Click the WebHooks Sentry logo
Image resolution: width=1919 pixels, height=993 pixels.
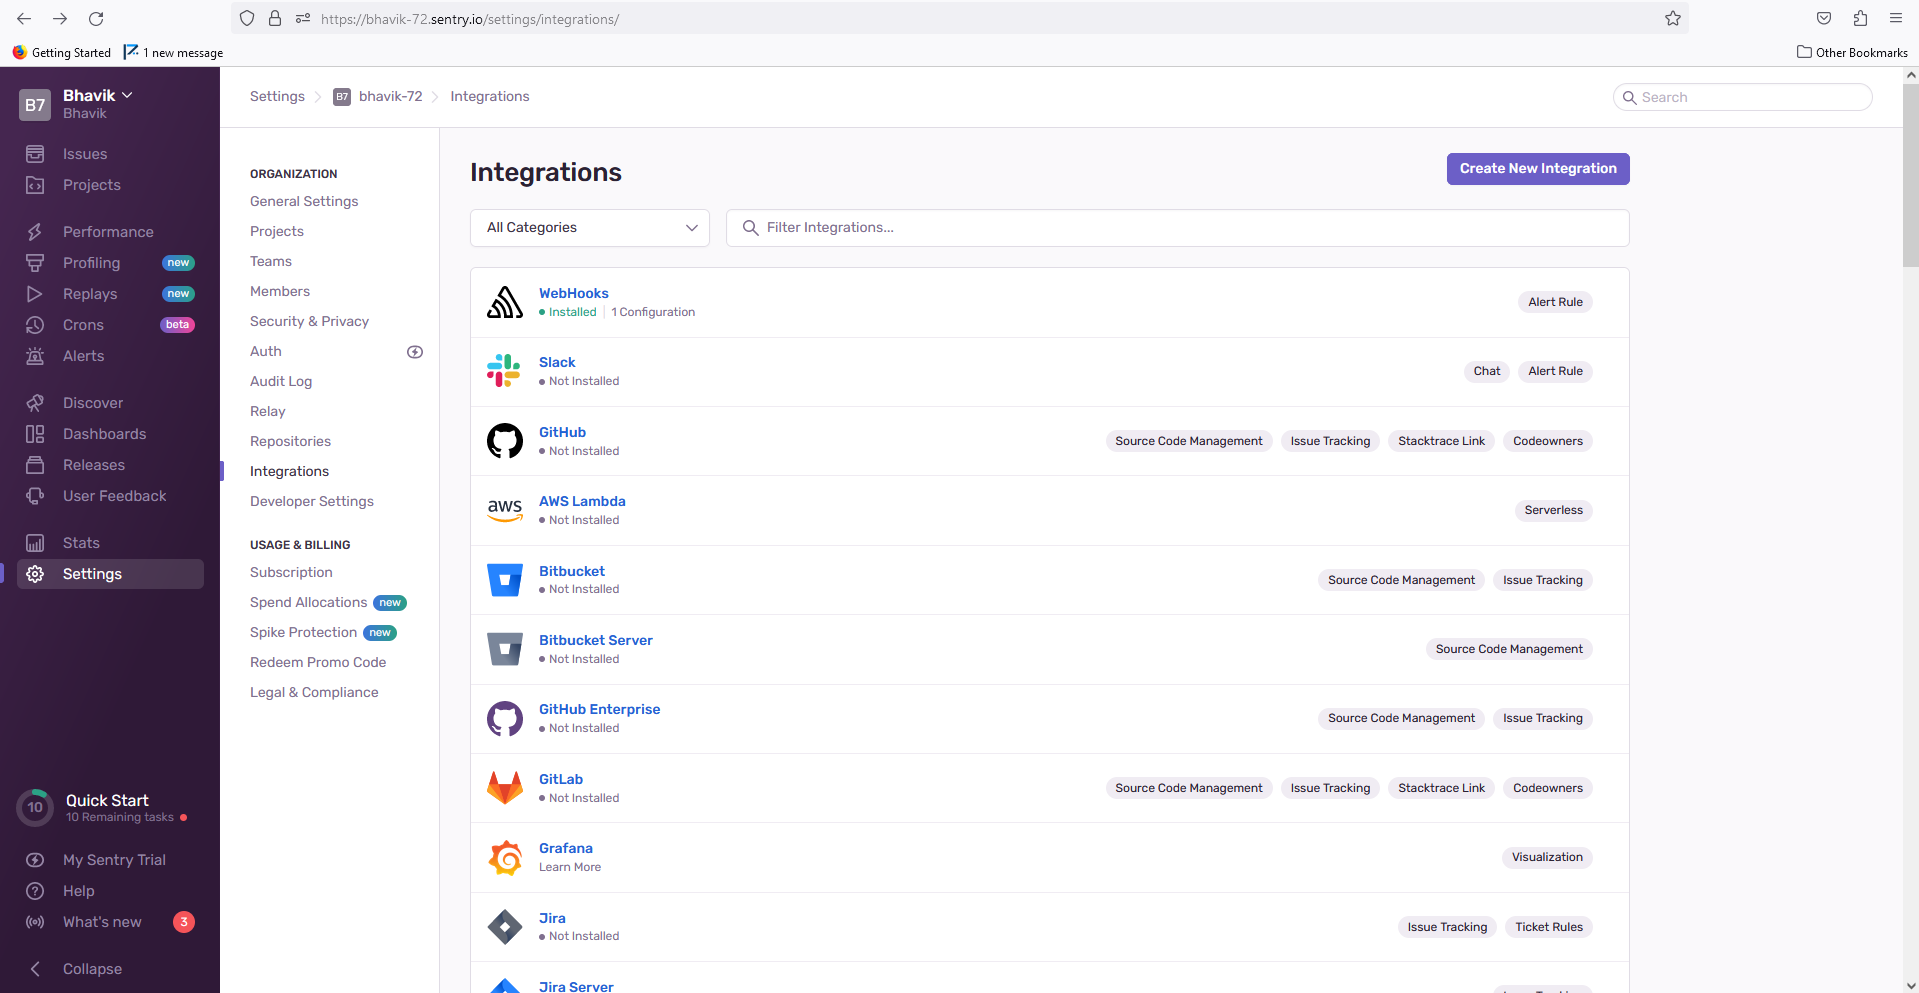coord(504,302)
